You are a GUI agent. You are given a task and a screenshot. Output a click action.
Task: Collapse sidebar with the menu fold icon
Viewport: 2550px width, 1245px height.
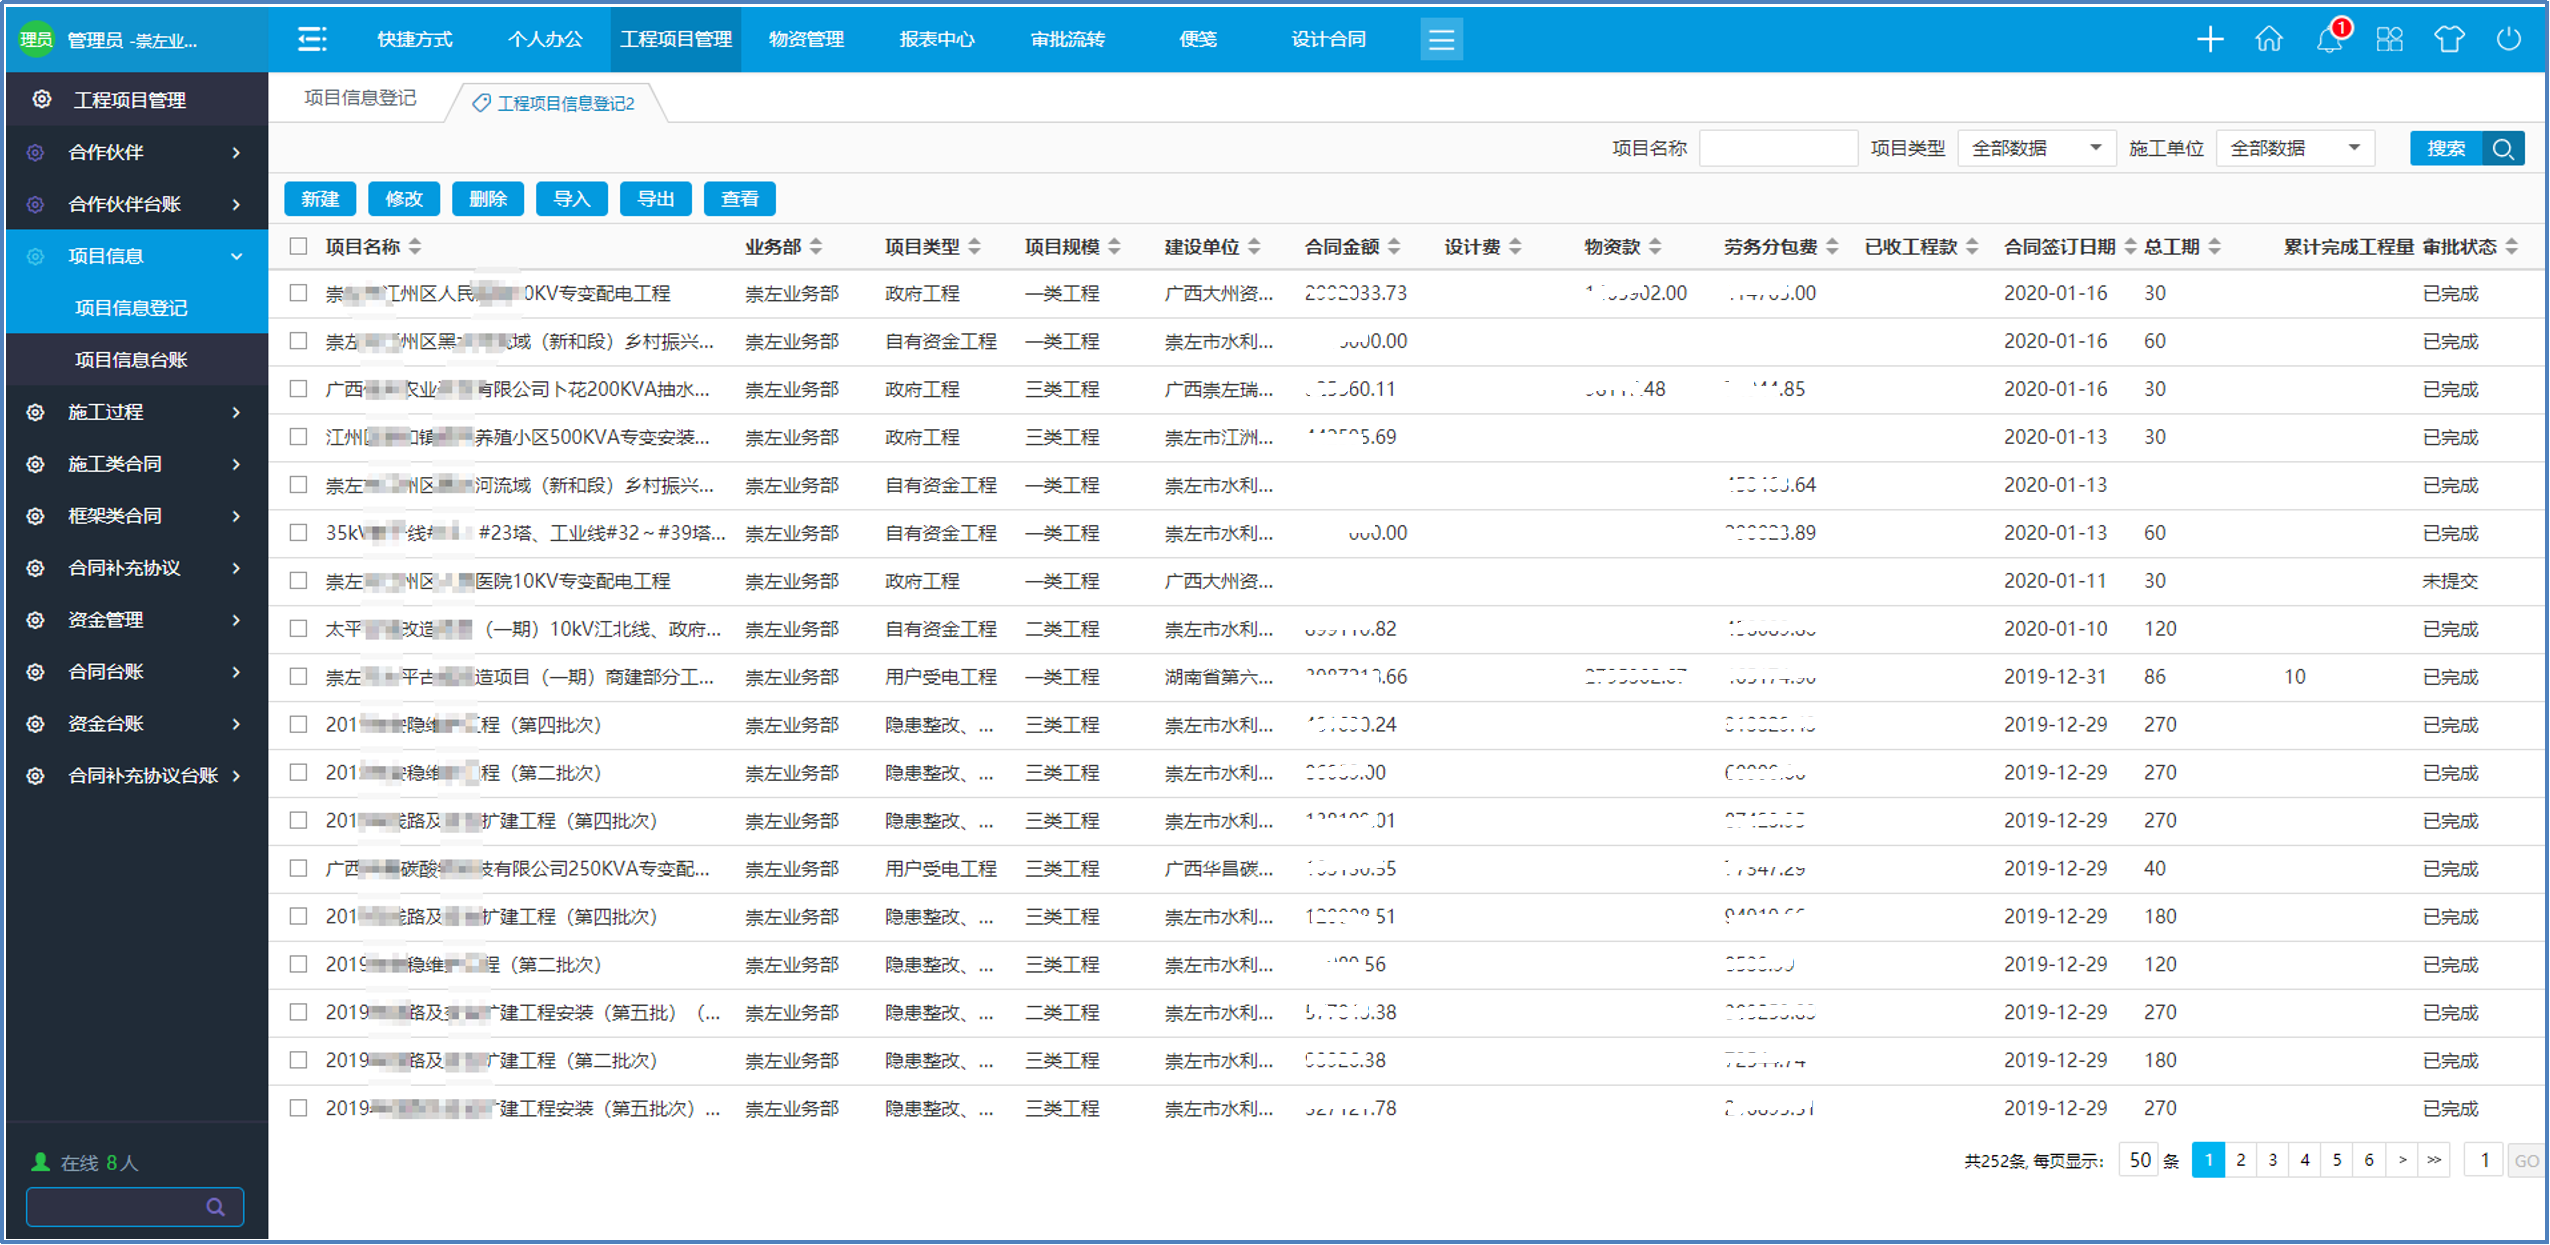pyautogui.click(x=312, y=40)
